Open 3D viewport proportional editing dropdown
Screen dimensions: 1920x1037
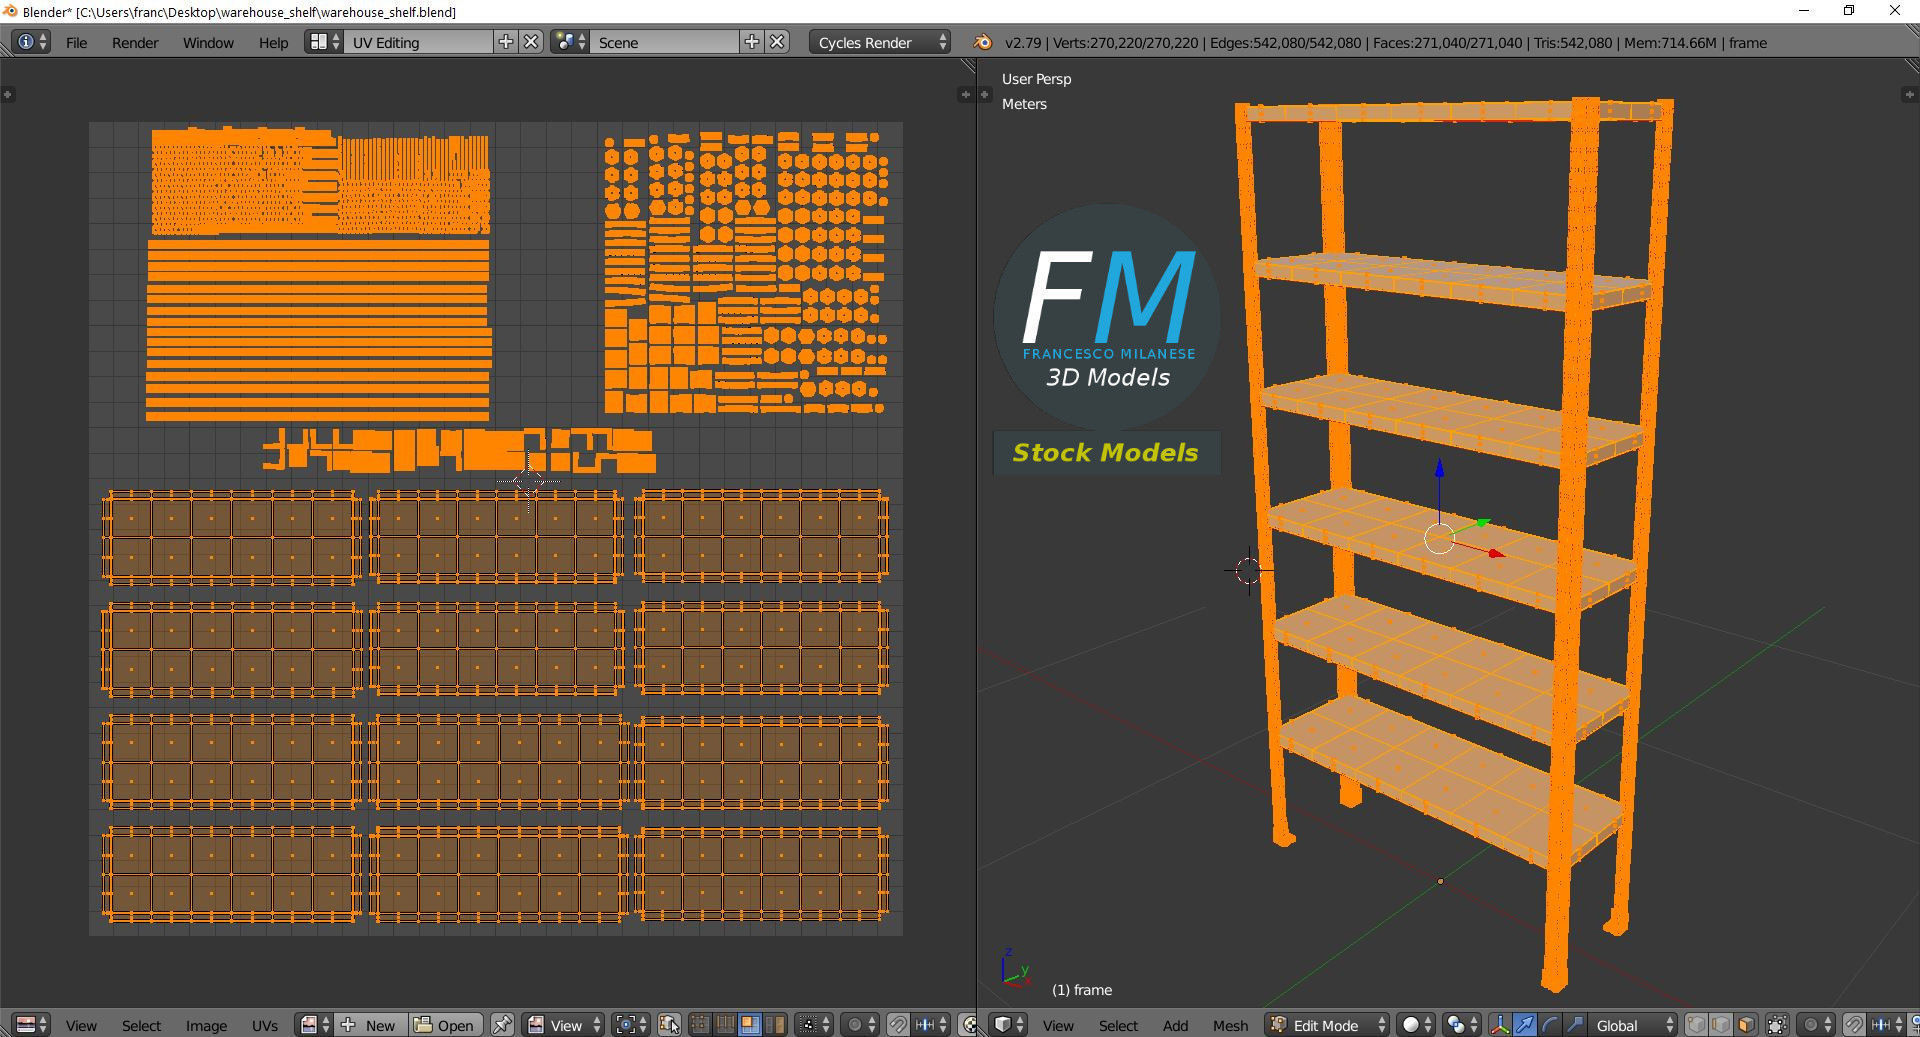coord(1817,1025)
